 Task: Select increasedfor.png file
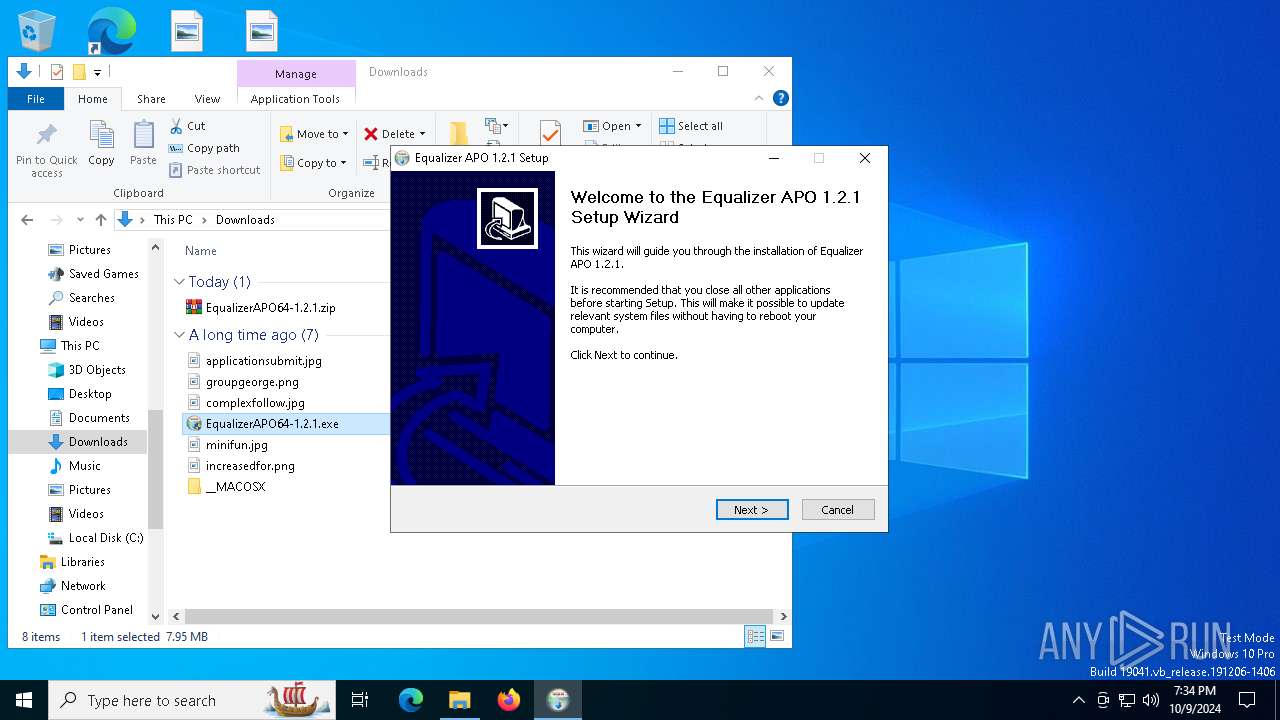(241, 466)
